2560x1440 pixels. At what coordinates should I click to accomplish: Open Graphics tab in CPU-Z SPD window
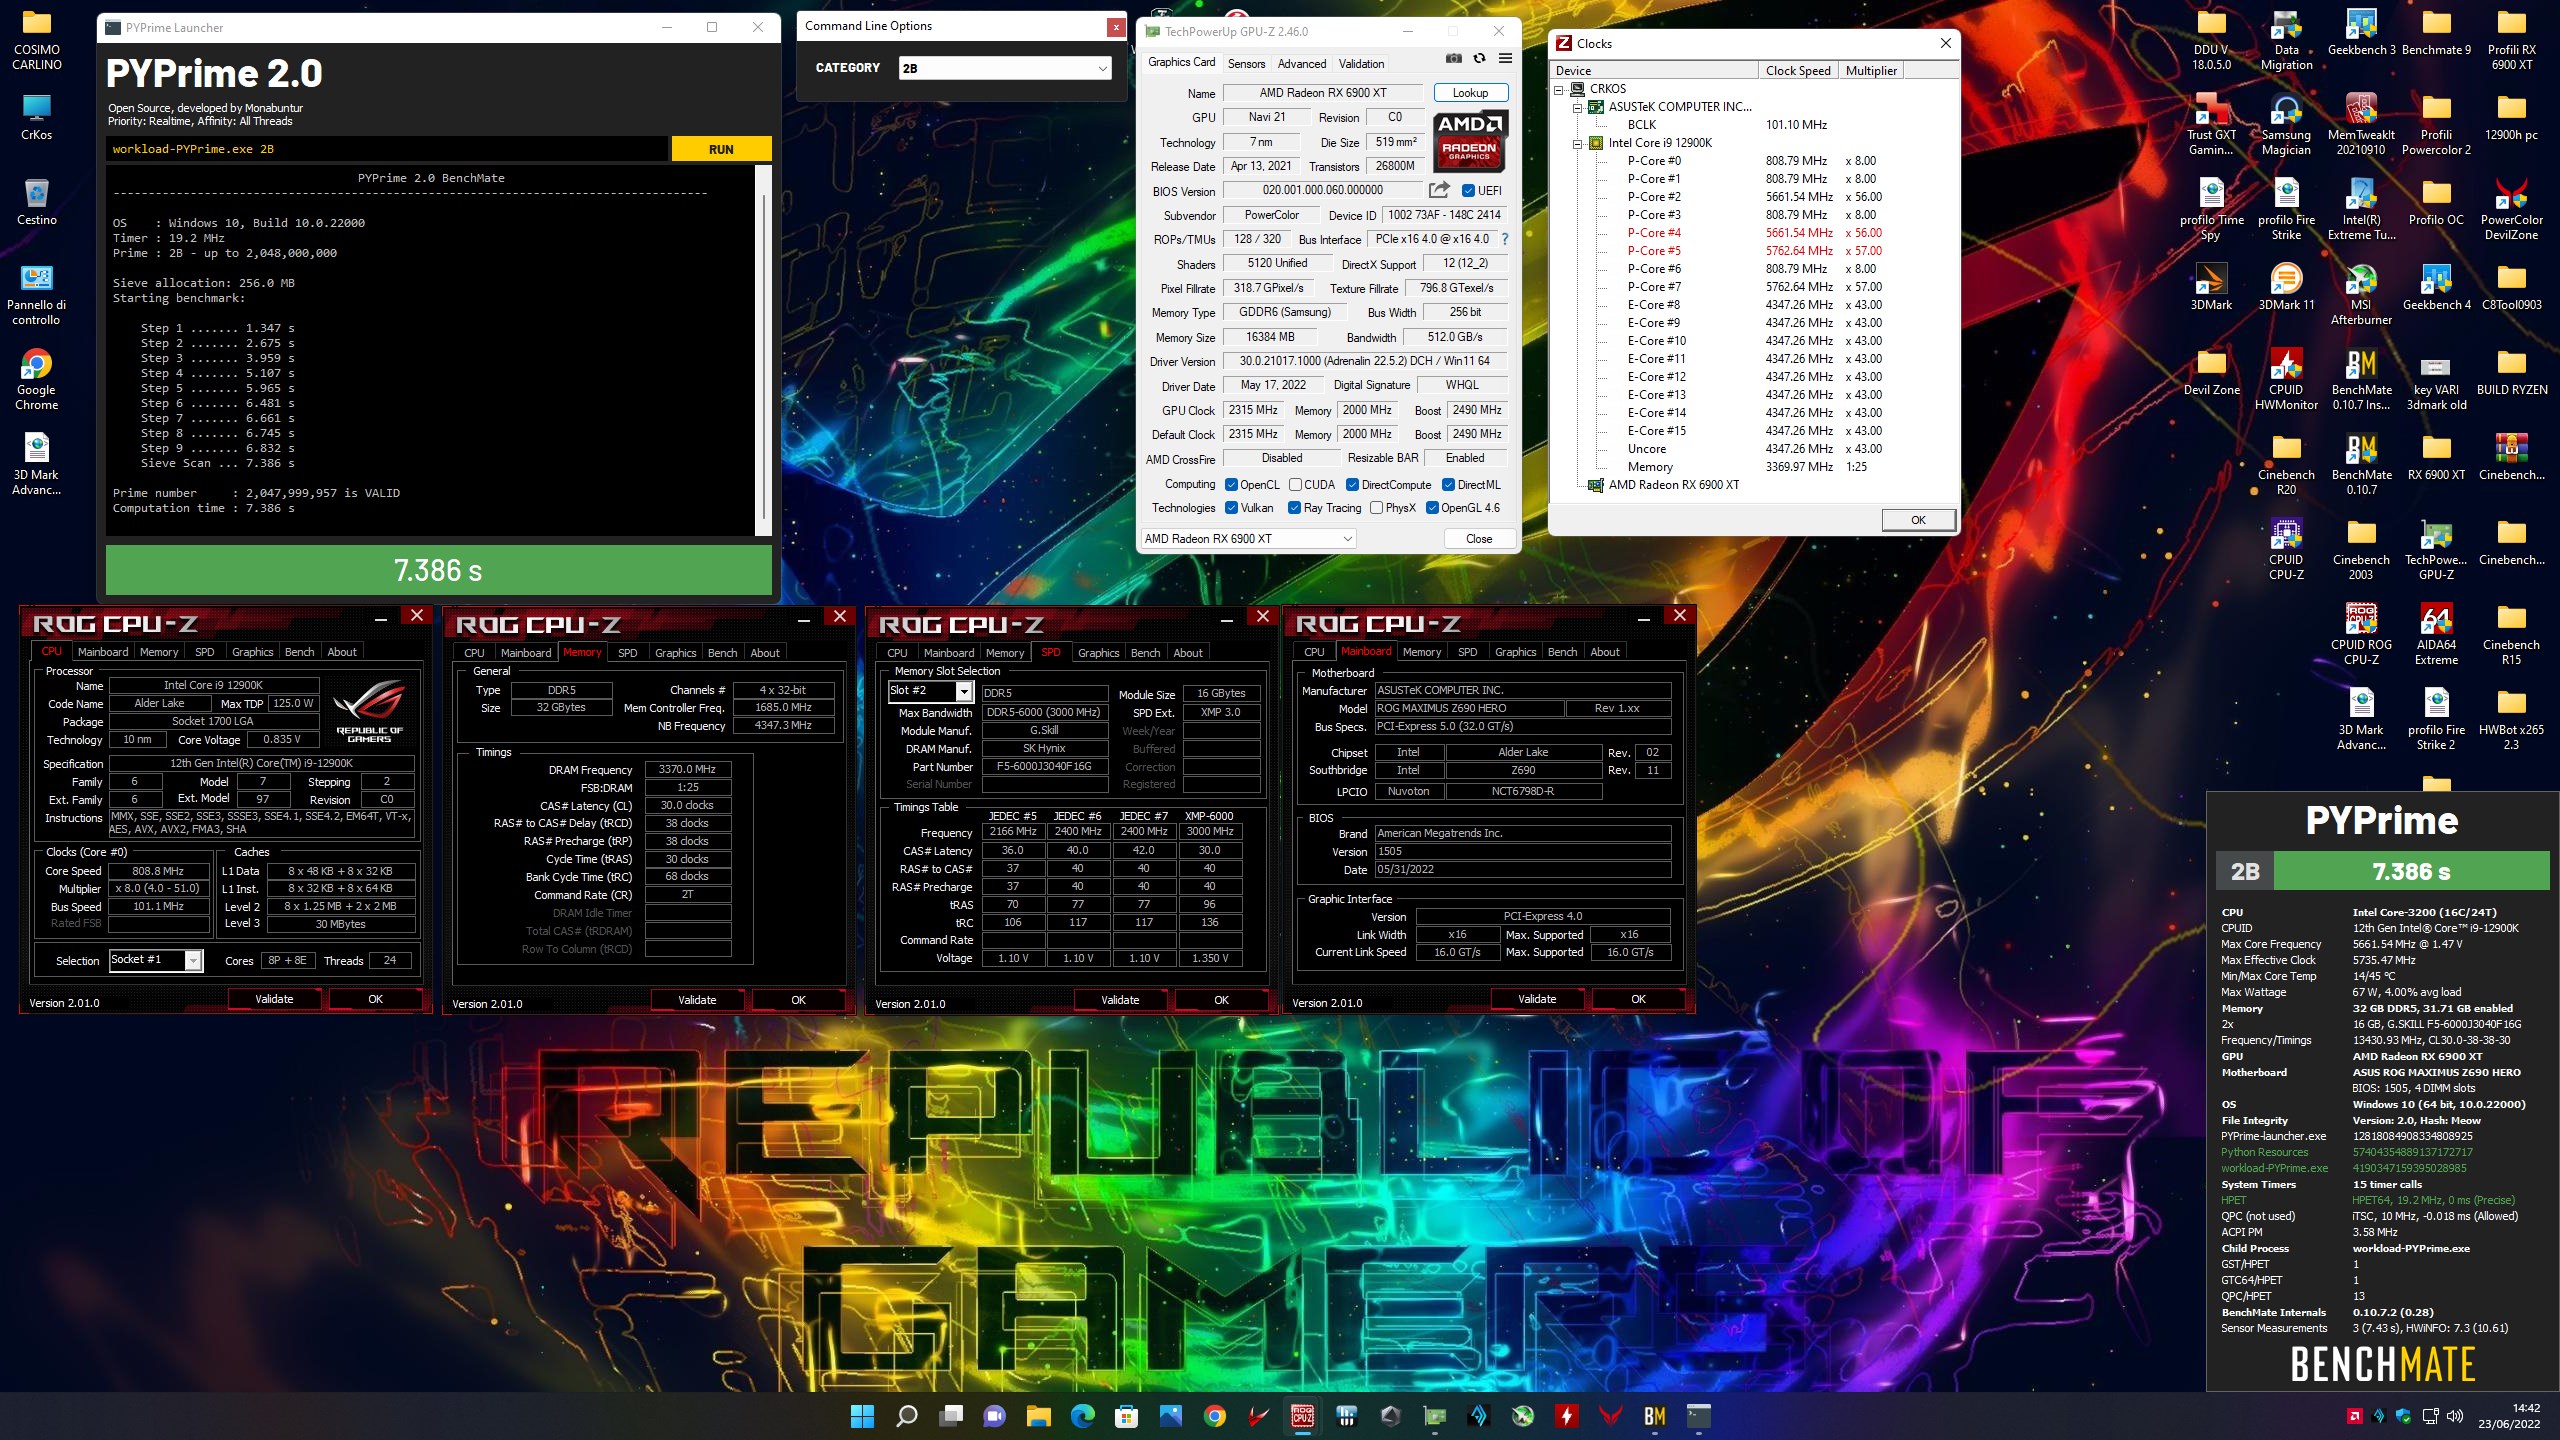[x=1098, y=653]
